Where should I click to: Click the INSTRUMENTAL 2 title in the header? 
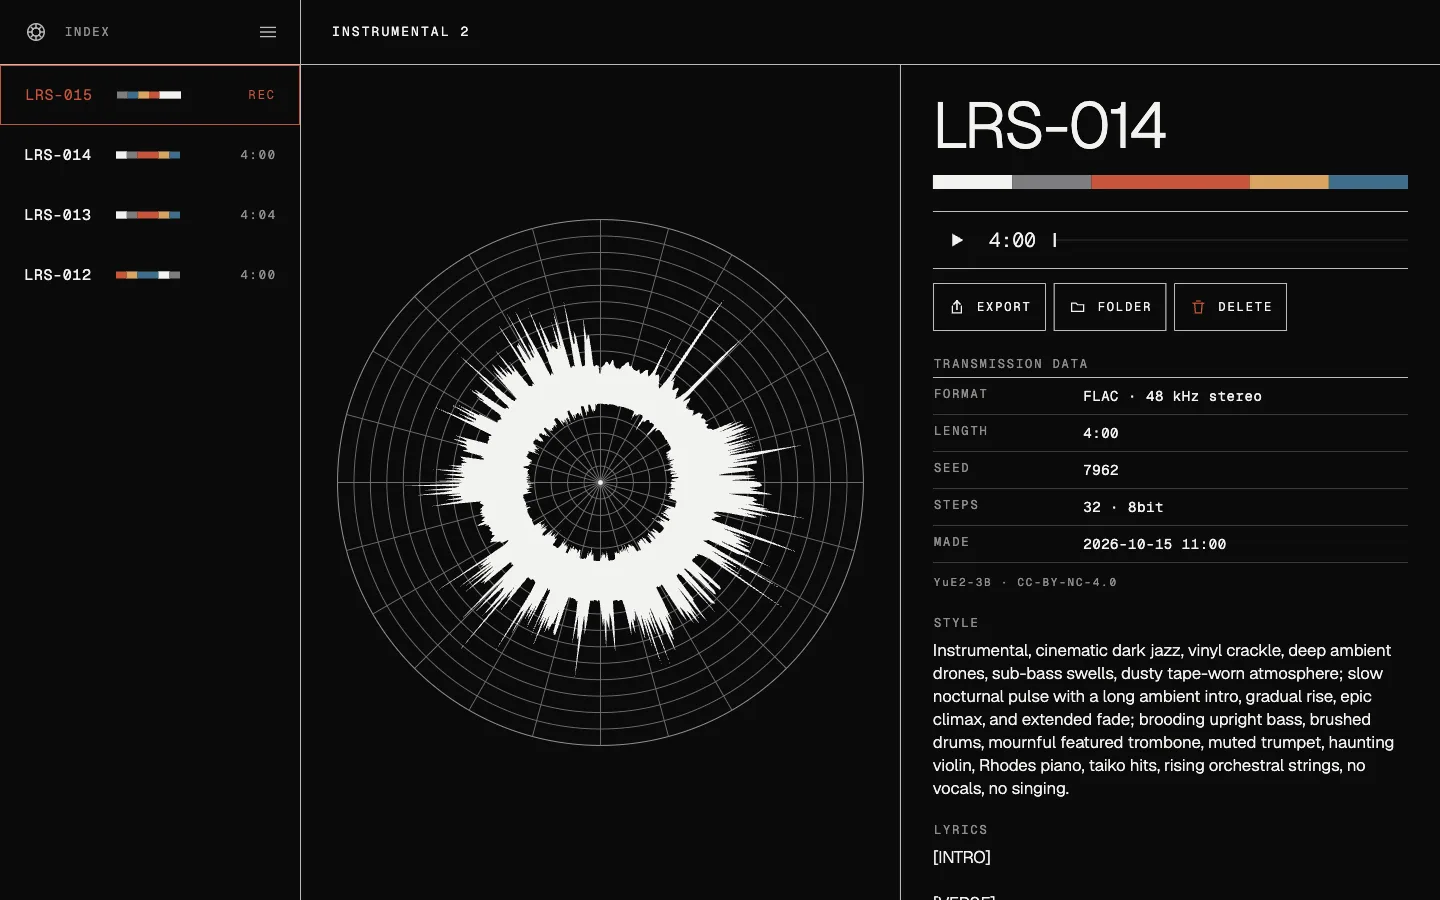(x=400, y=32)
